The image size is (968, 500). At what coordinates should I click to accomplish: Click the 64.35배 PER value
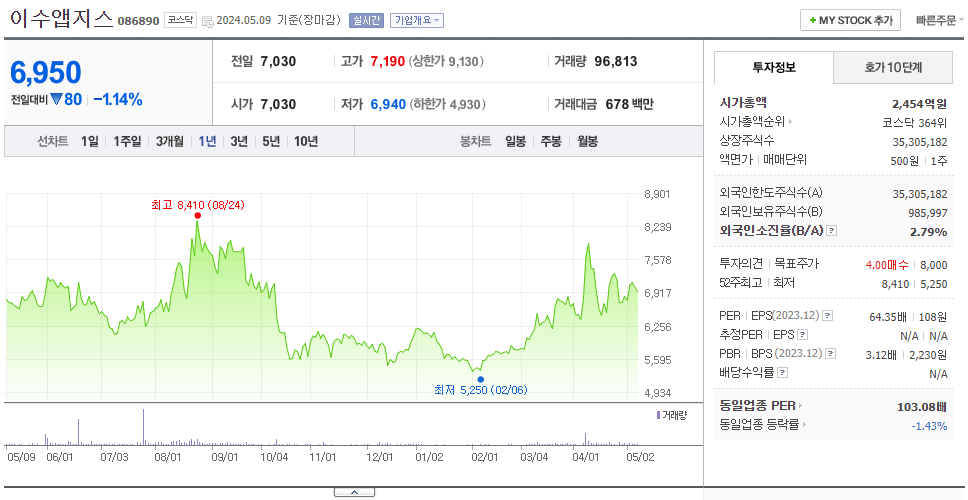(888, 317)
